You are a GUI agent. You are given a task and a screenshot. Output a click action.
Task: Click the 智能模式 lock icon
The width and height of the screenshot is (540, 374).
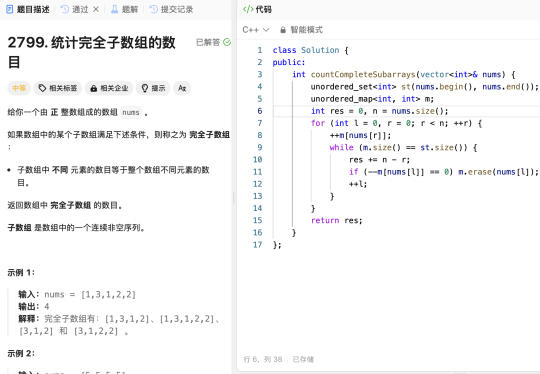coord(283,30)
